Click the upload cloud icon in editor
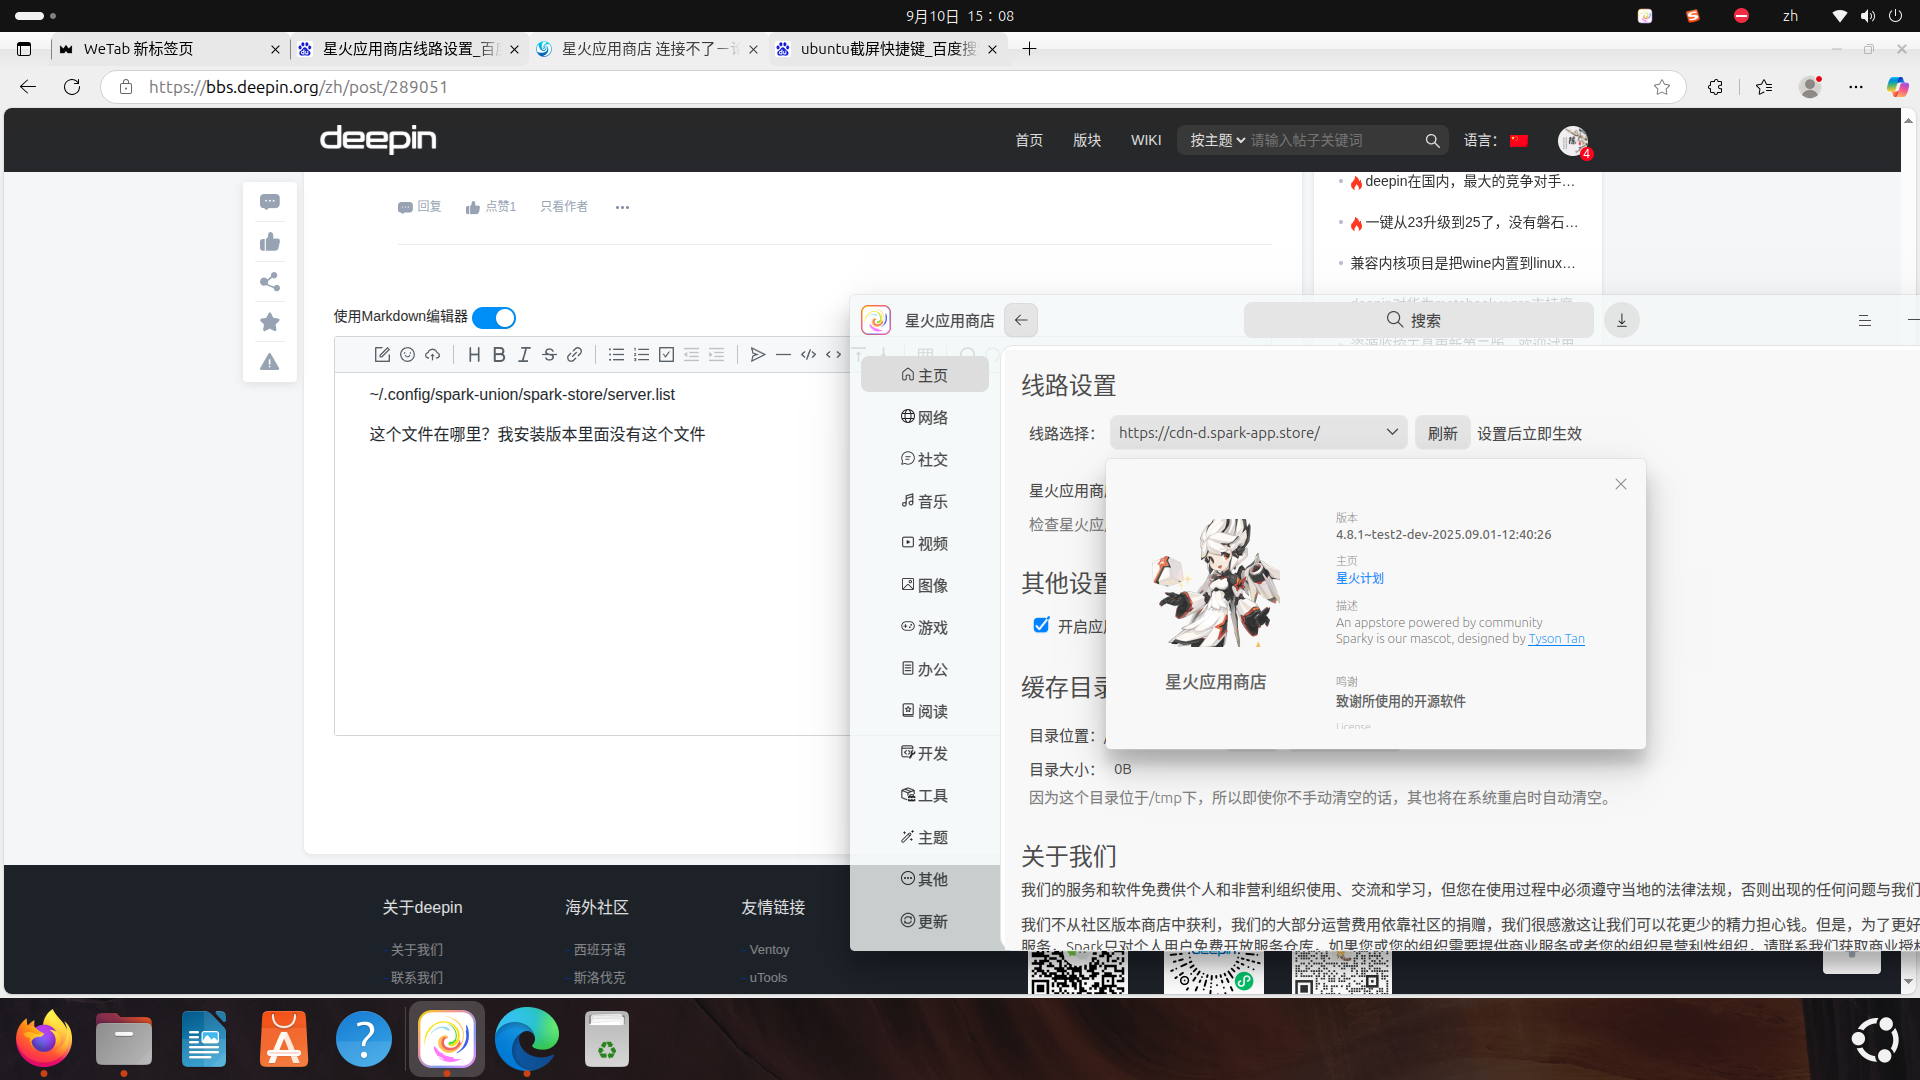 pos(432,355)
